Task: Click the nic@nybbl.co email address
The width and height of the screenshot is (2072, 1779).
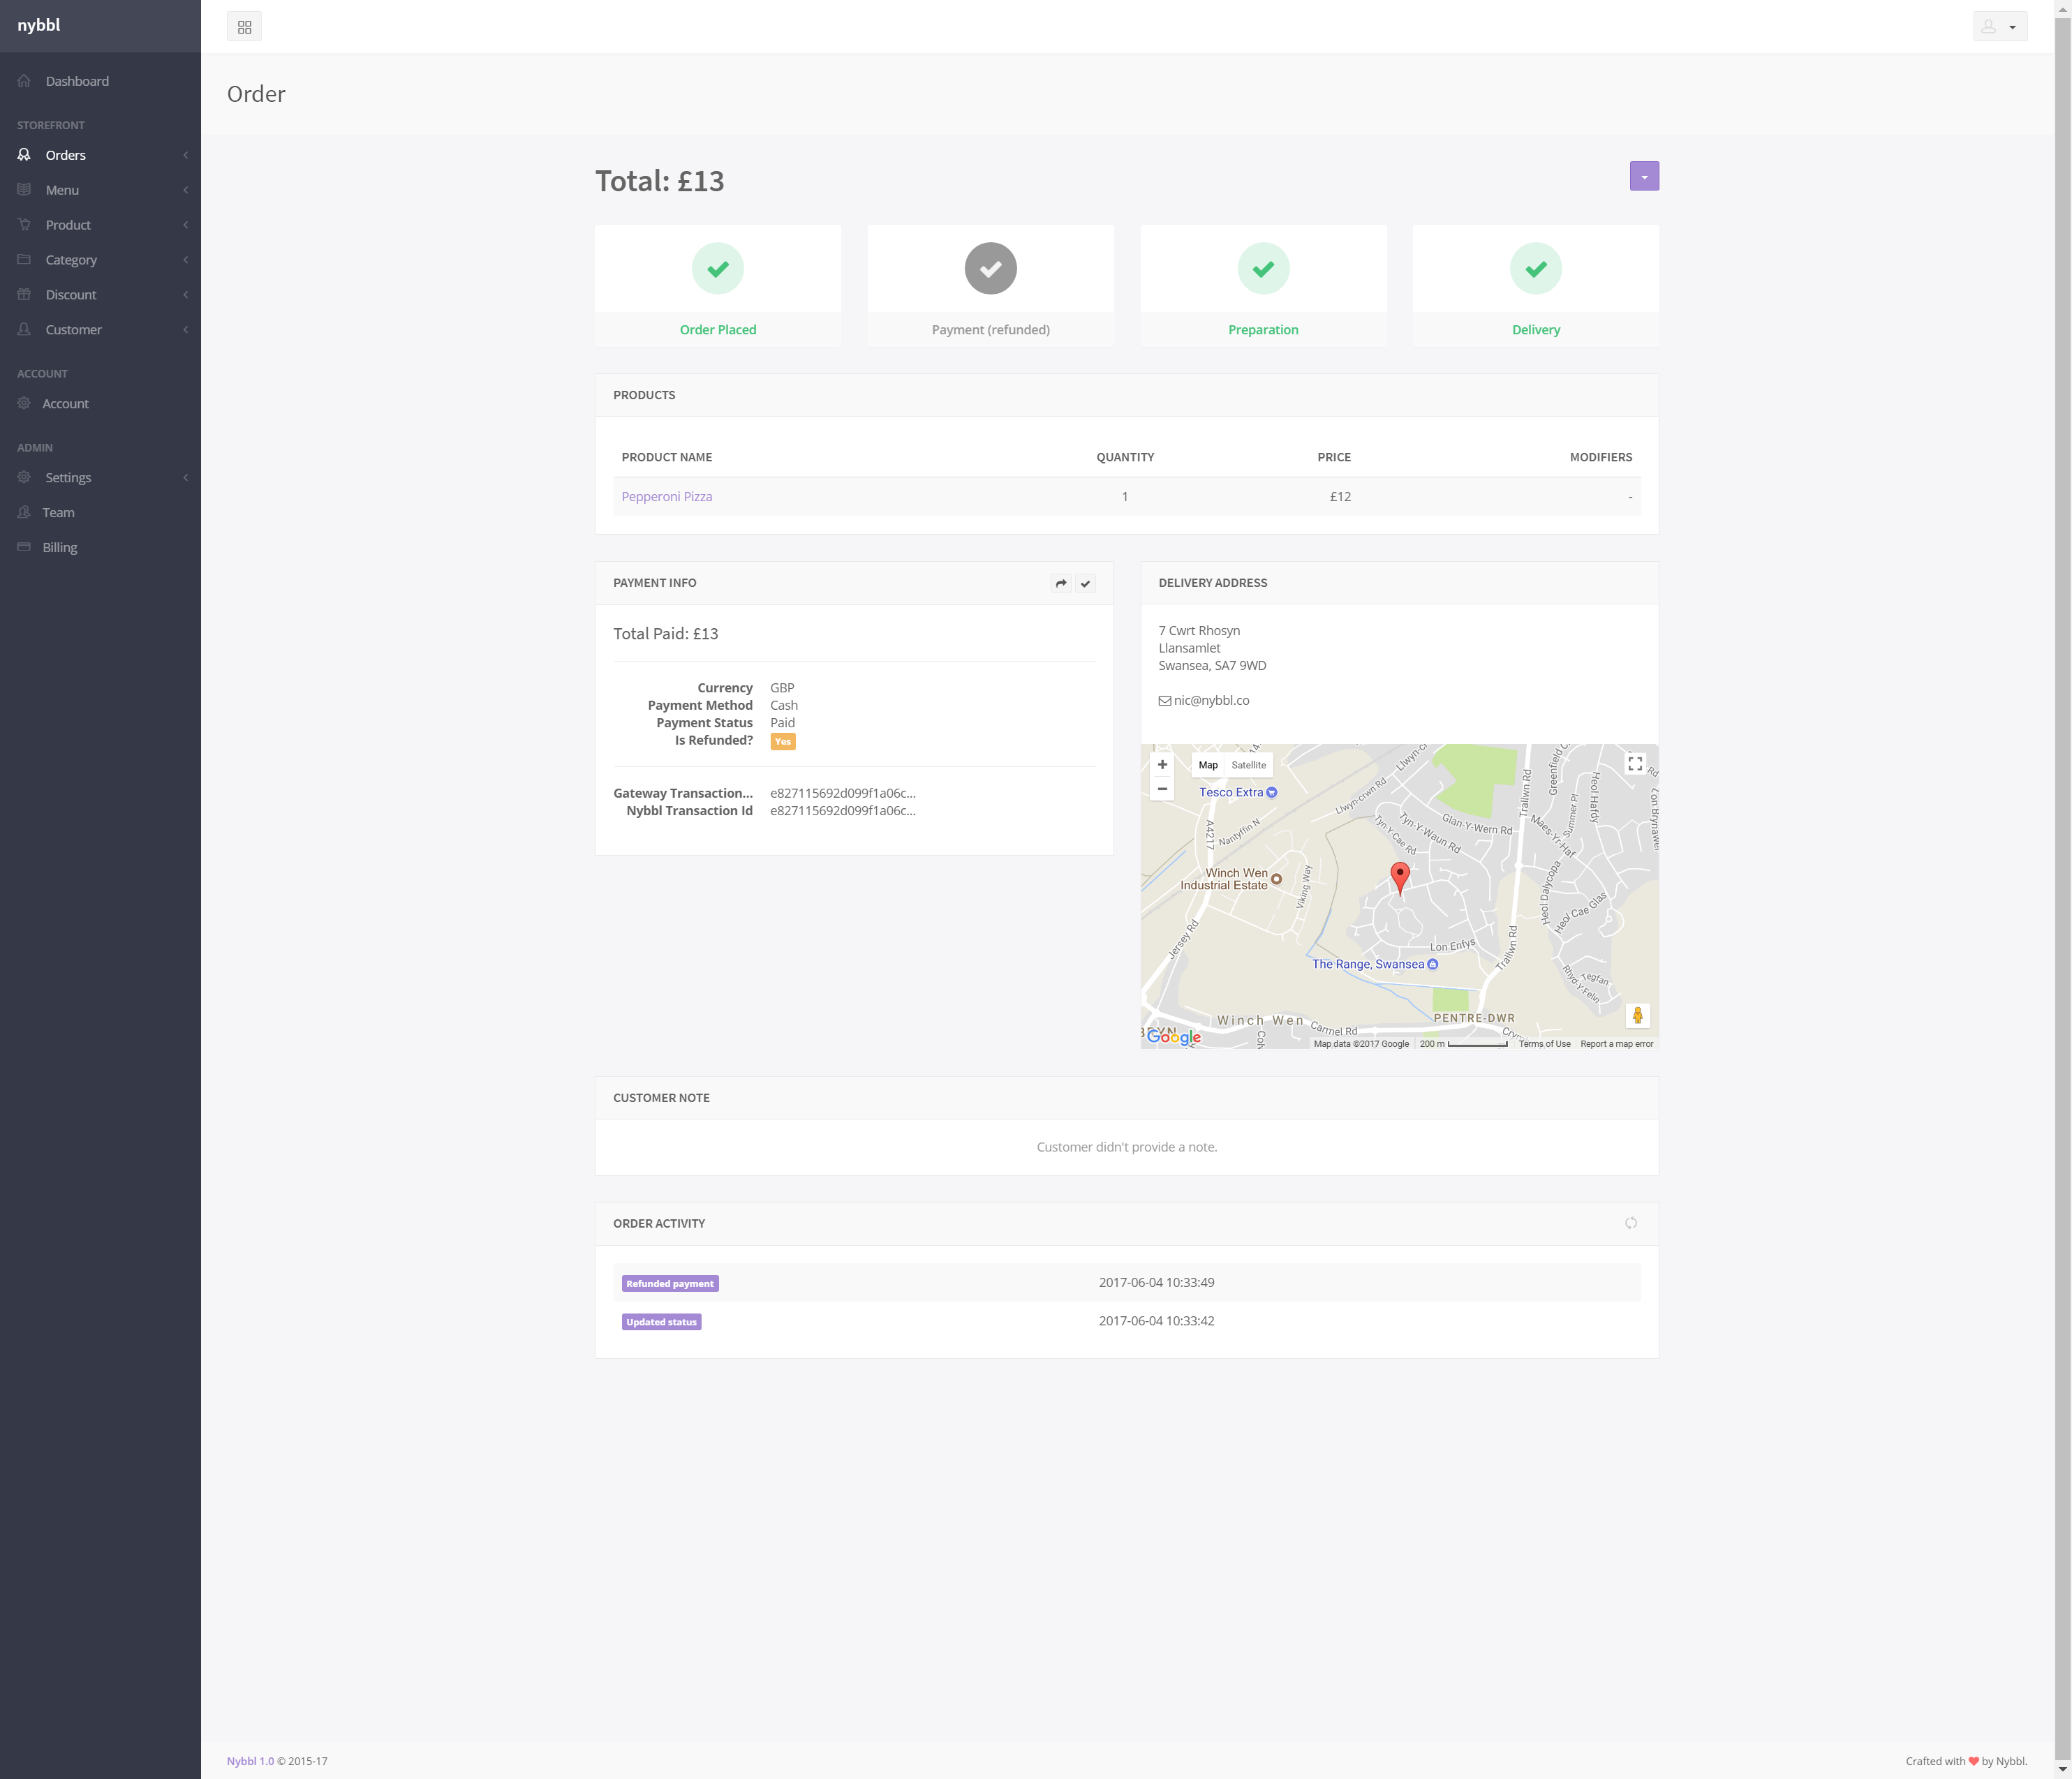Action: pos(1211,701)
